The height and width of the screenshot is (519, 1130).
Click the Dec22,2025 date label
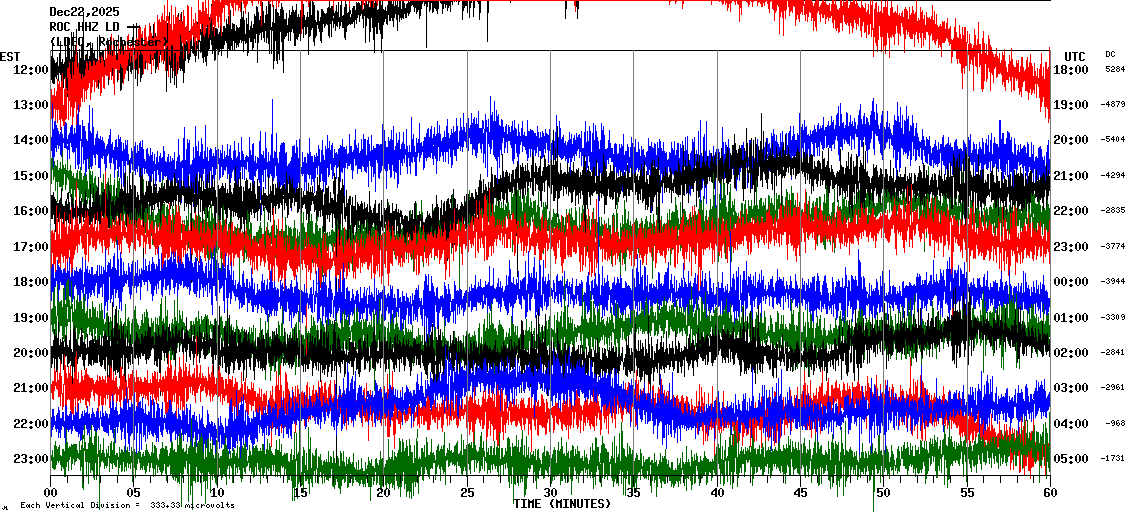click(x=84, y=12)
